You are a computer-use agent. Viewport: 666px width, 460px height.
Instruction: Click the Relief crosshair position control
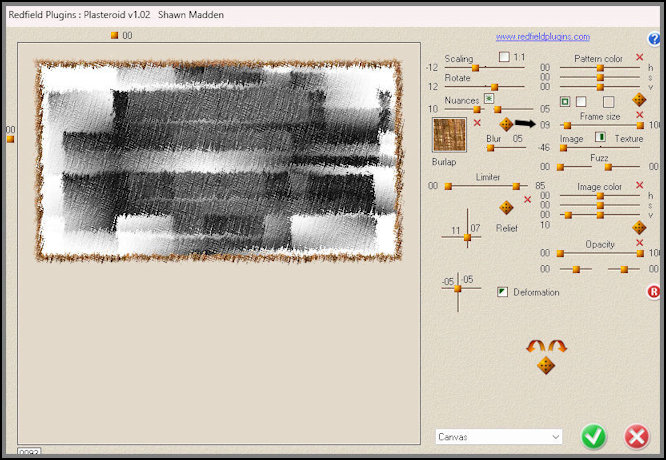pos(467,237)
